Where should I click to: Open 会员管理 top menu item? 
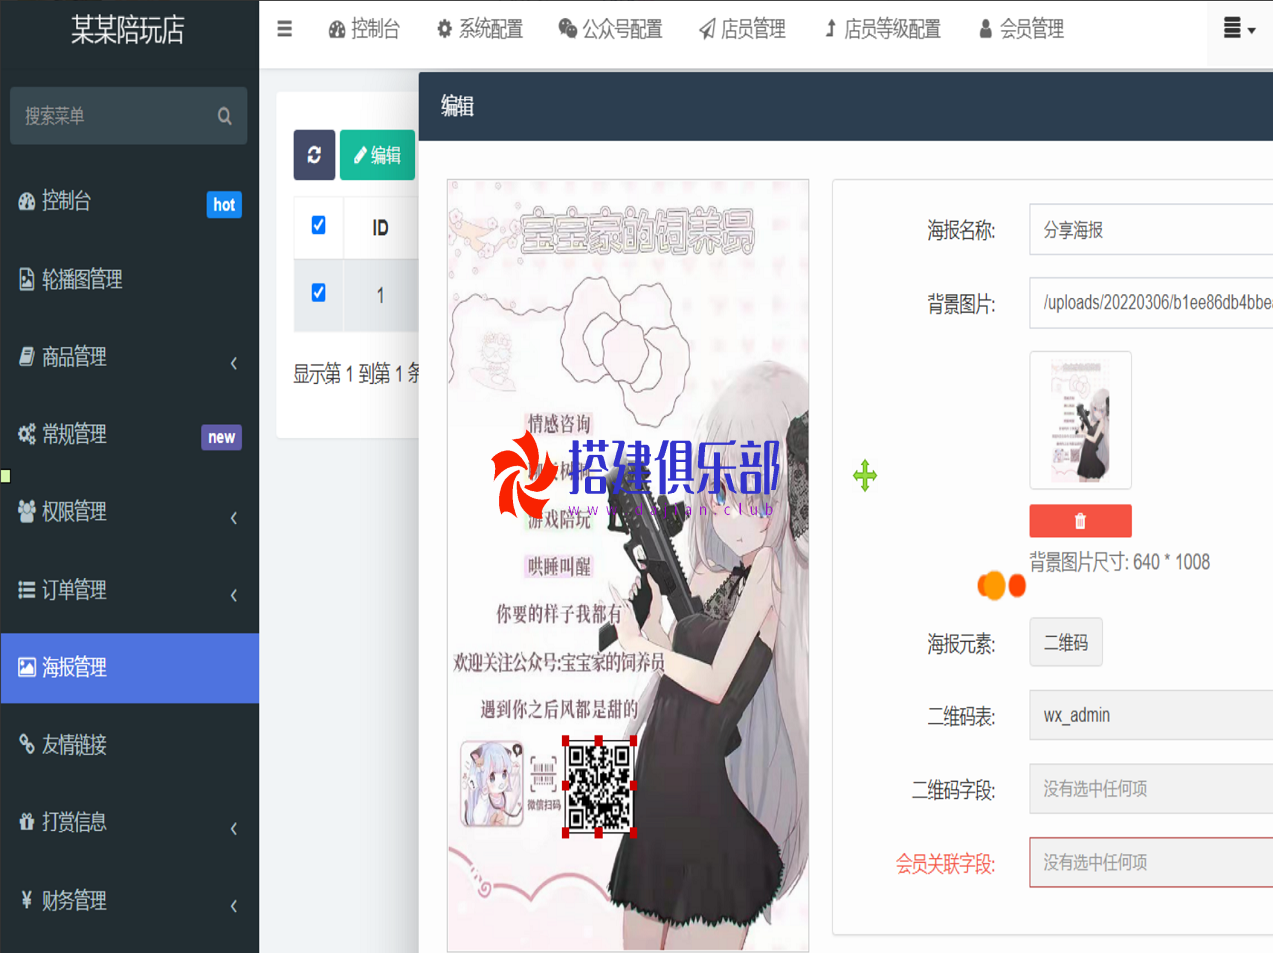[x=1021, y=29]
